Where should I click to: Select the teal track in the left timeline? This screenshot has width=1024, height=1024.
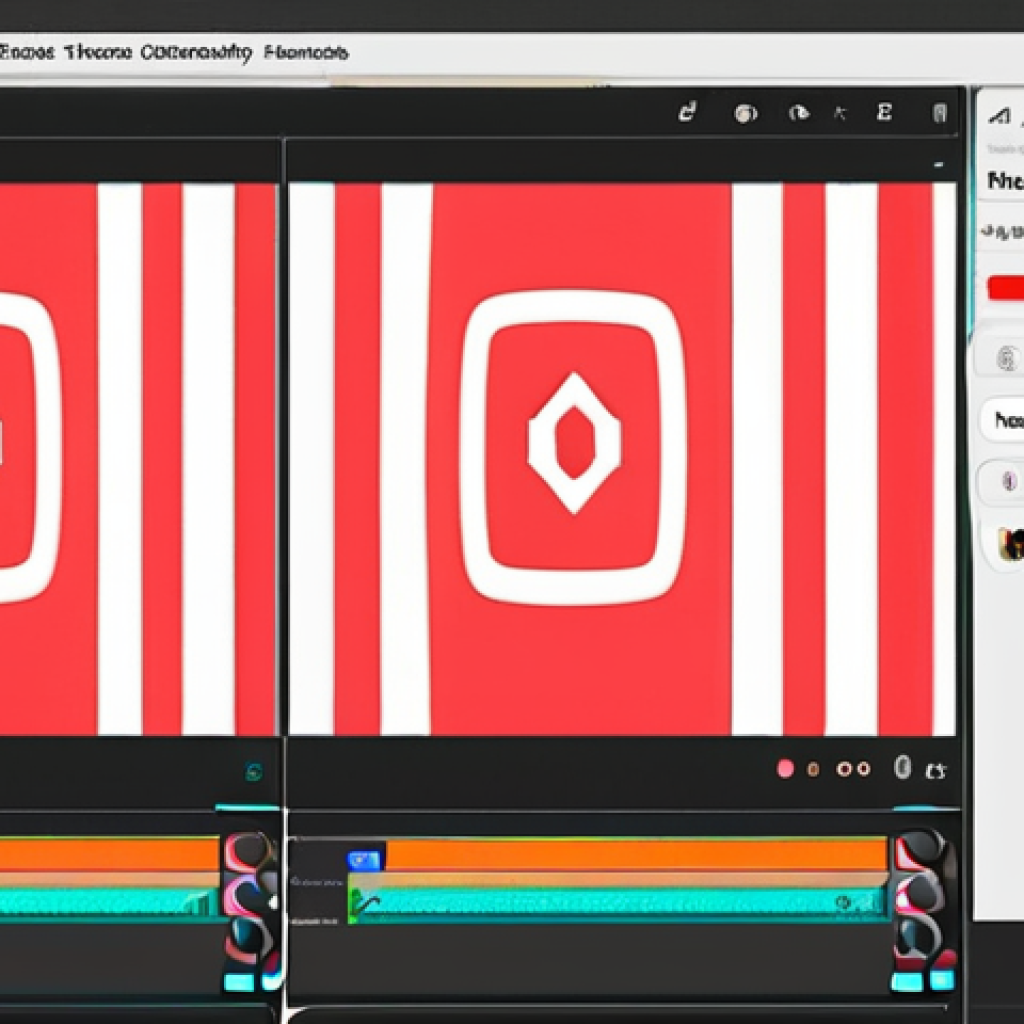click(109, 904)
